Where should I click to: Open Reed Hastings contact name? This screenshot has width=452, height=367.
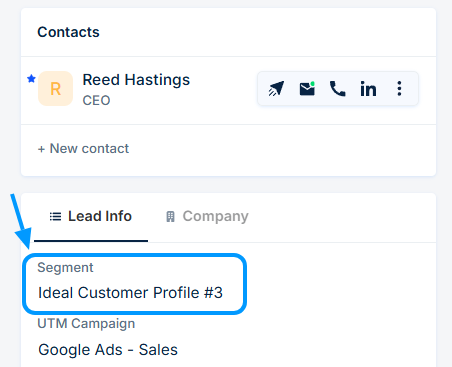pyautogui.click(x=136, y=80)
